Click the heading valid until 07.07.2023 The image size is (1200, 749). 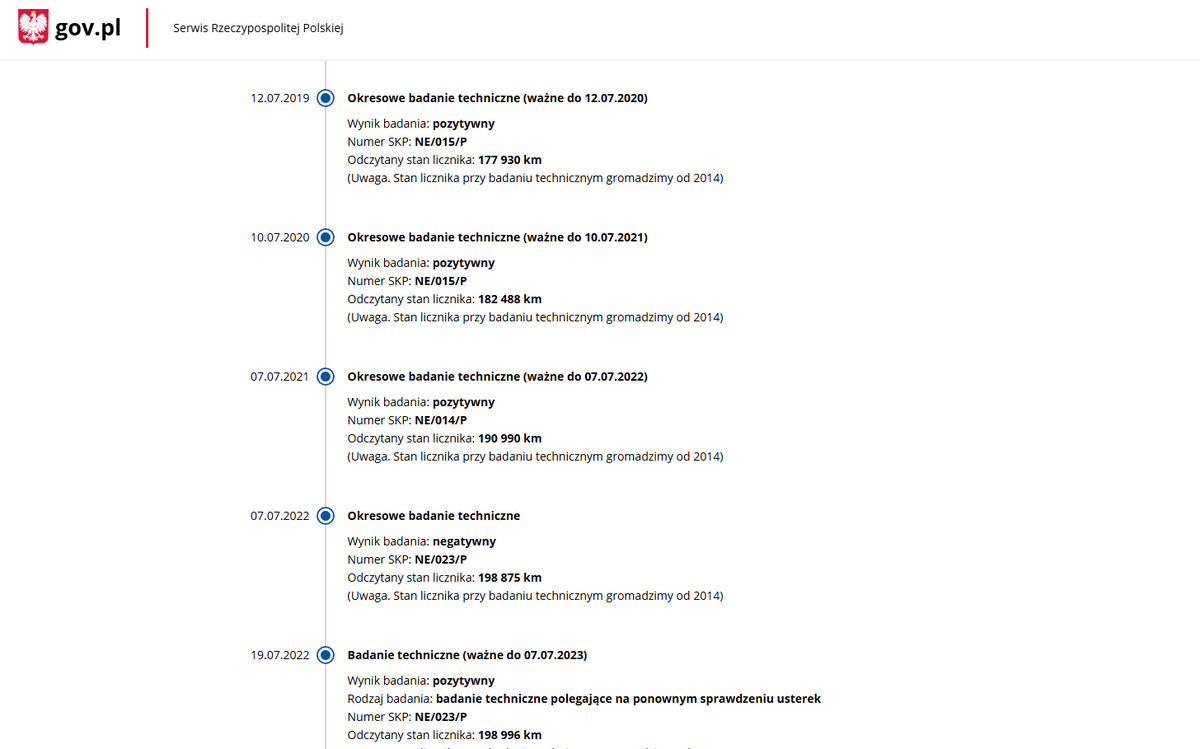pyautogui.click(x=467, y=655)
